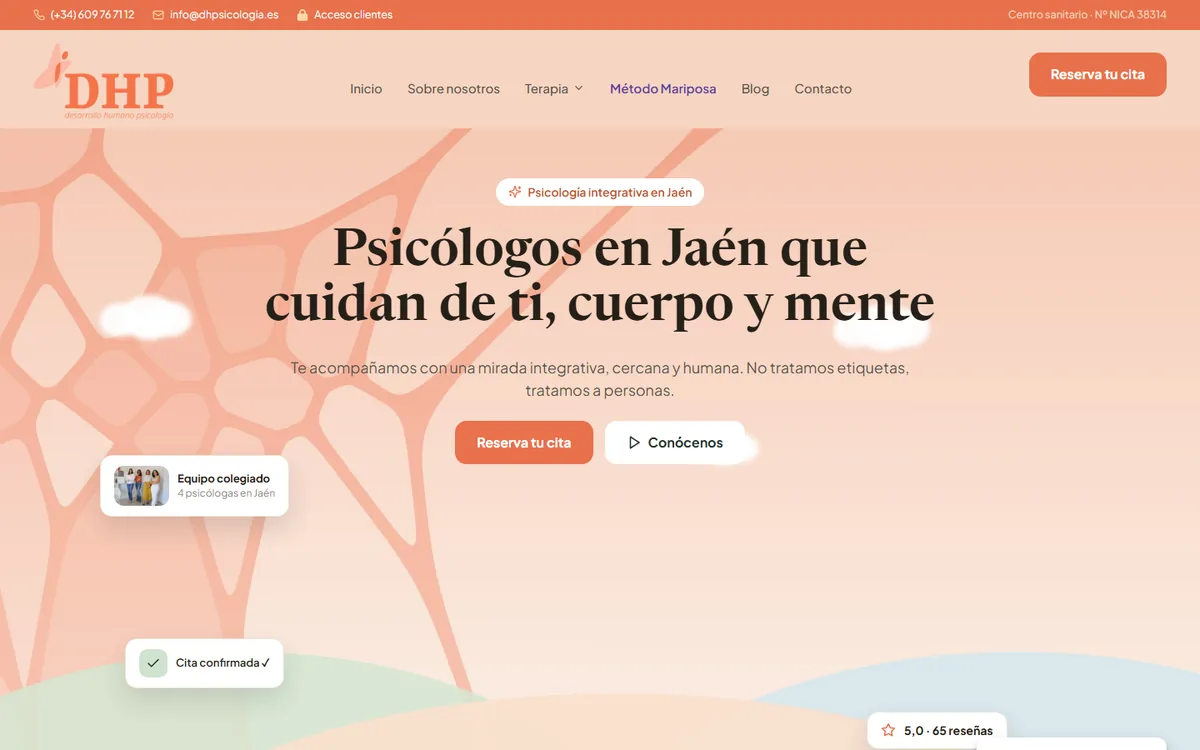Image resolution: width=1200 pixels, height=750 pixels.
Task: Click header Reserva tu cita button
Action: pyautogui.click(x=1097, y=75)
